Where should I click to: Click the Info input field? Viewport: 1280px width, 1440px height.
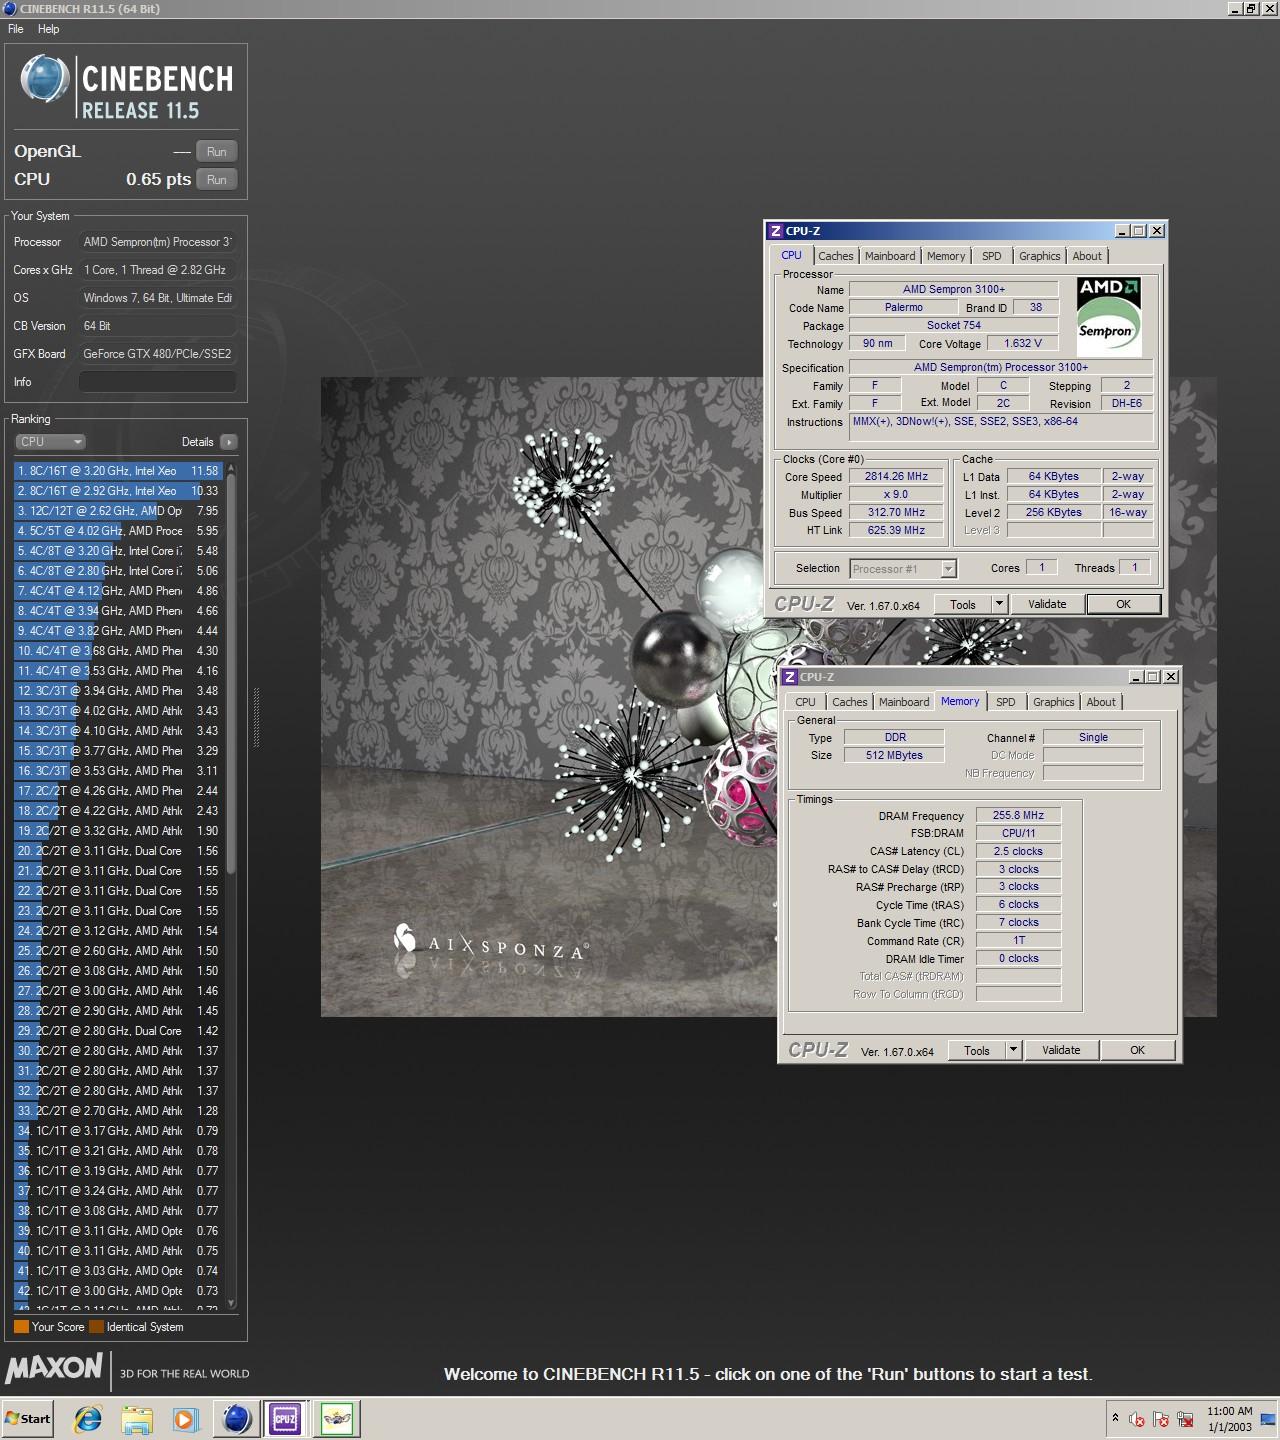tap(158, 382)
